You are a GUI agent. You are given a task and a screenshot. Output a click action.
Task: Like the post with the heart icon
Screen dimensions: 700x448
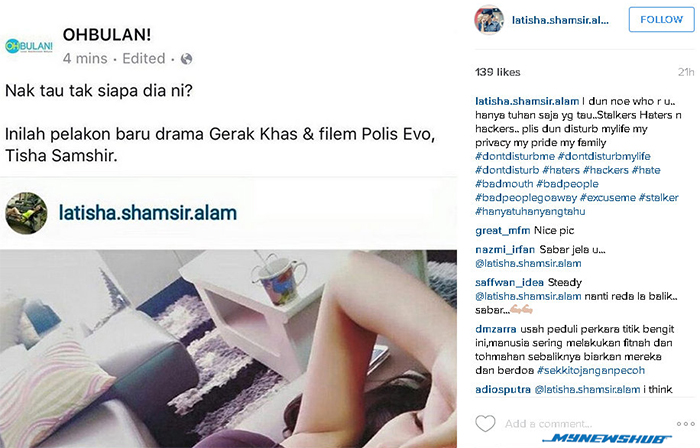point(485,423)
